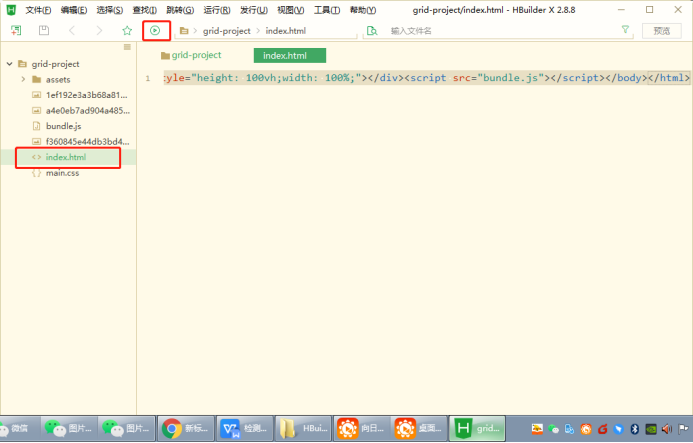The height and width of the screenshot is (443, 693).
Task: Open the 跳转(G) menu
Action: coord(180,10)
